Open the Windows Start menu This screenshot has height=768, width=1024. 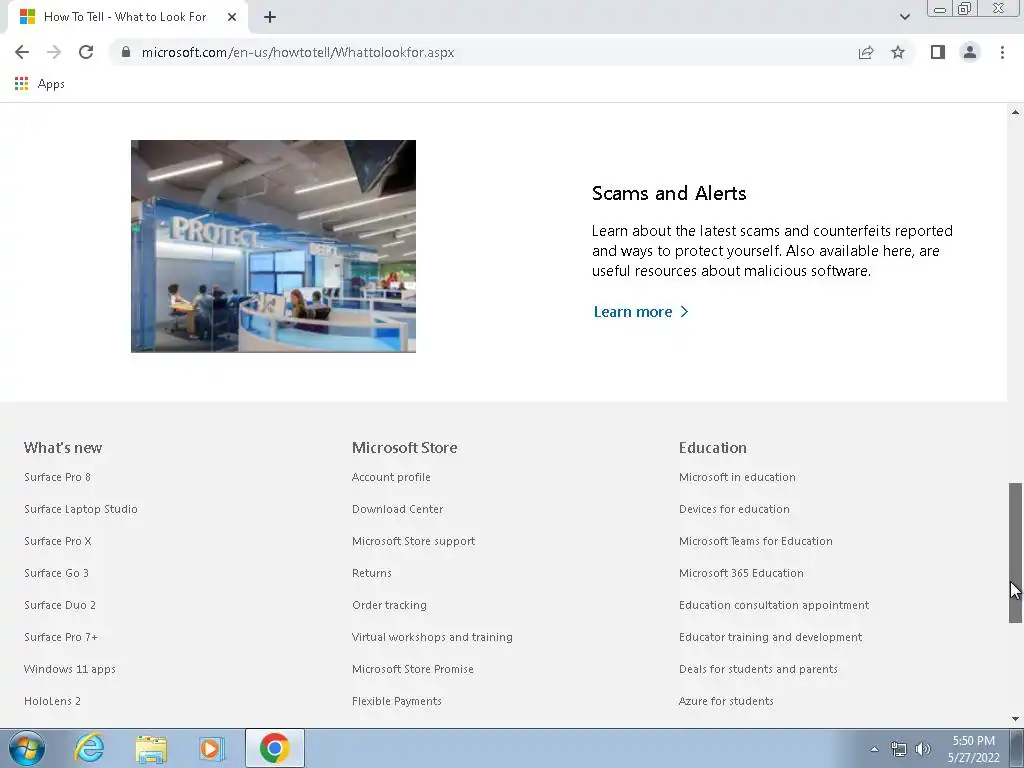pyautogui.click(x=27, y=748)
